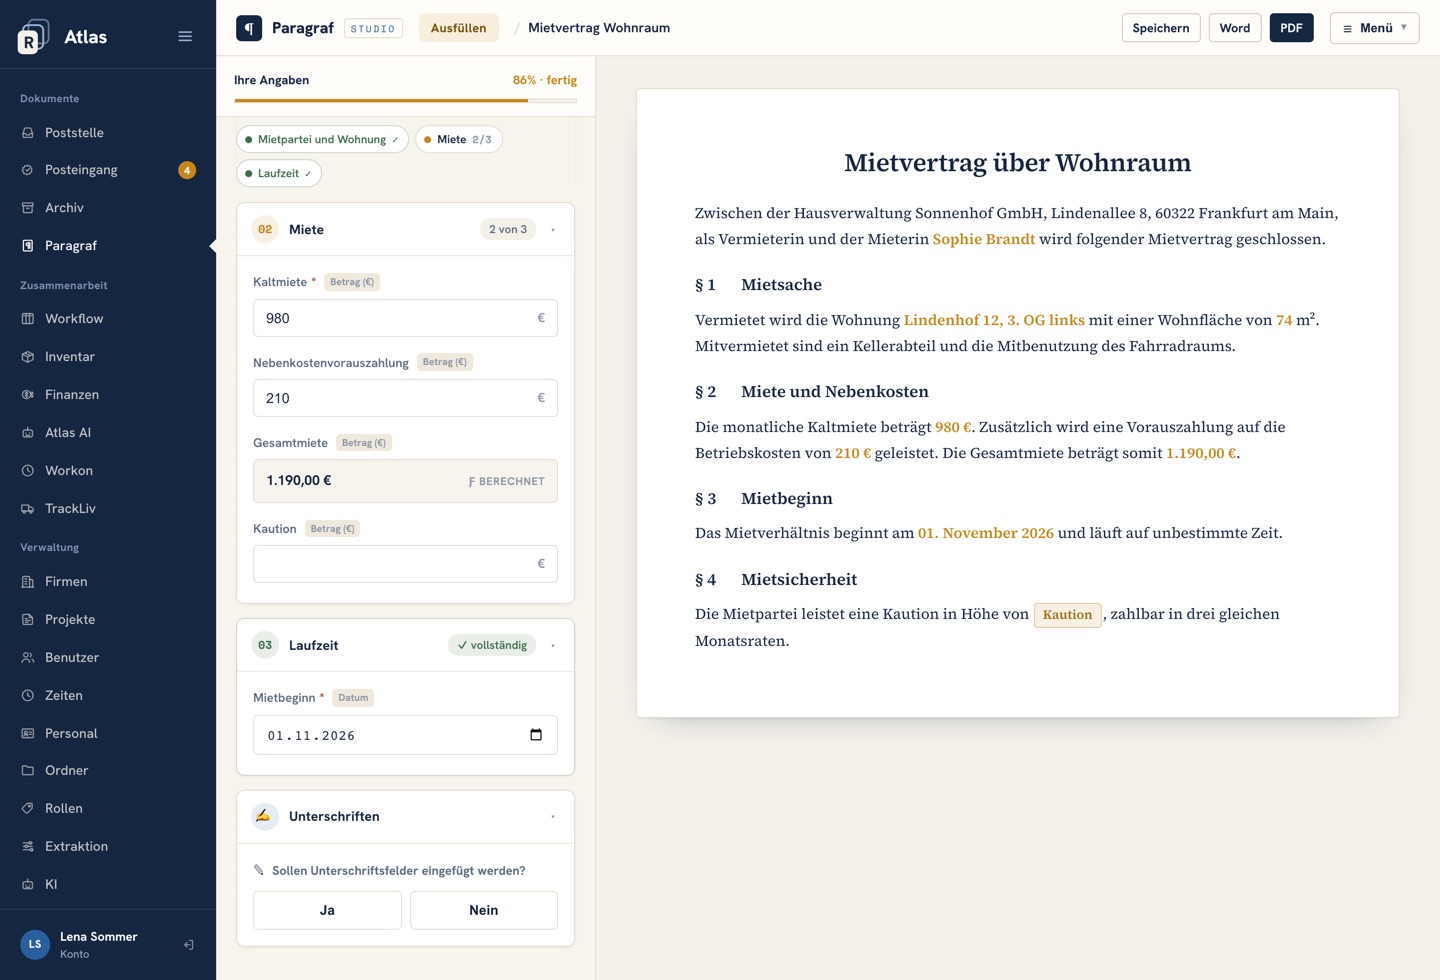Image resolution: width=1440 pixels, height=980 pixels.
Task: Open Posteingang with 4 notifications
Action: (108, 170)
